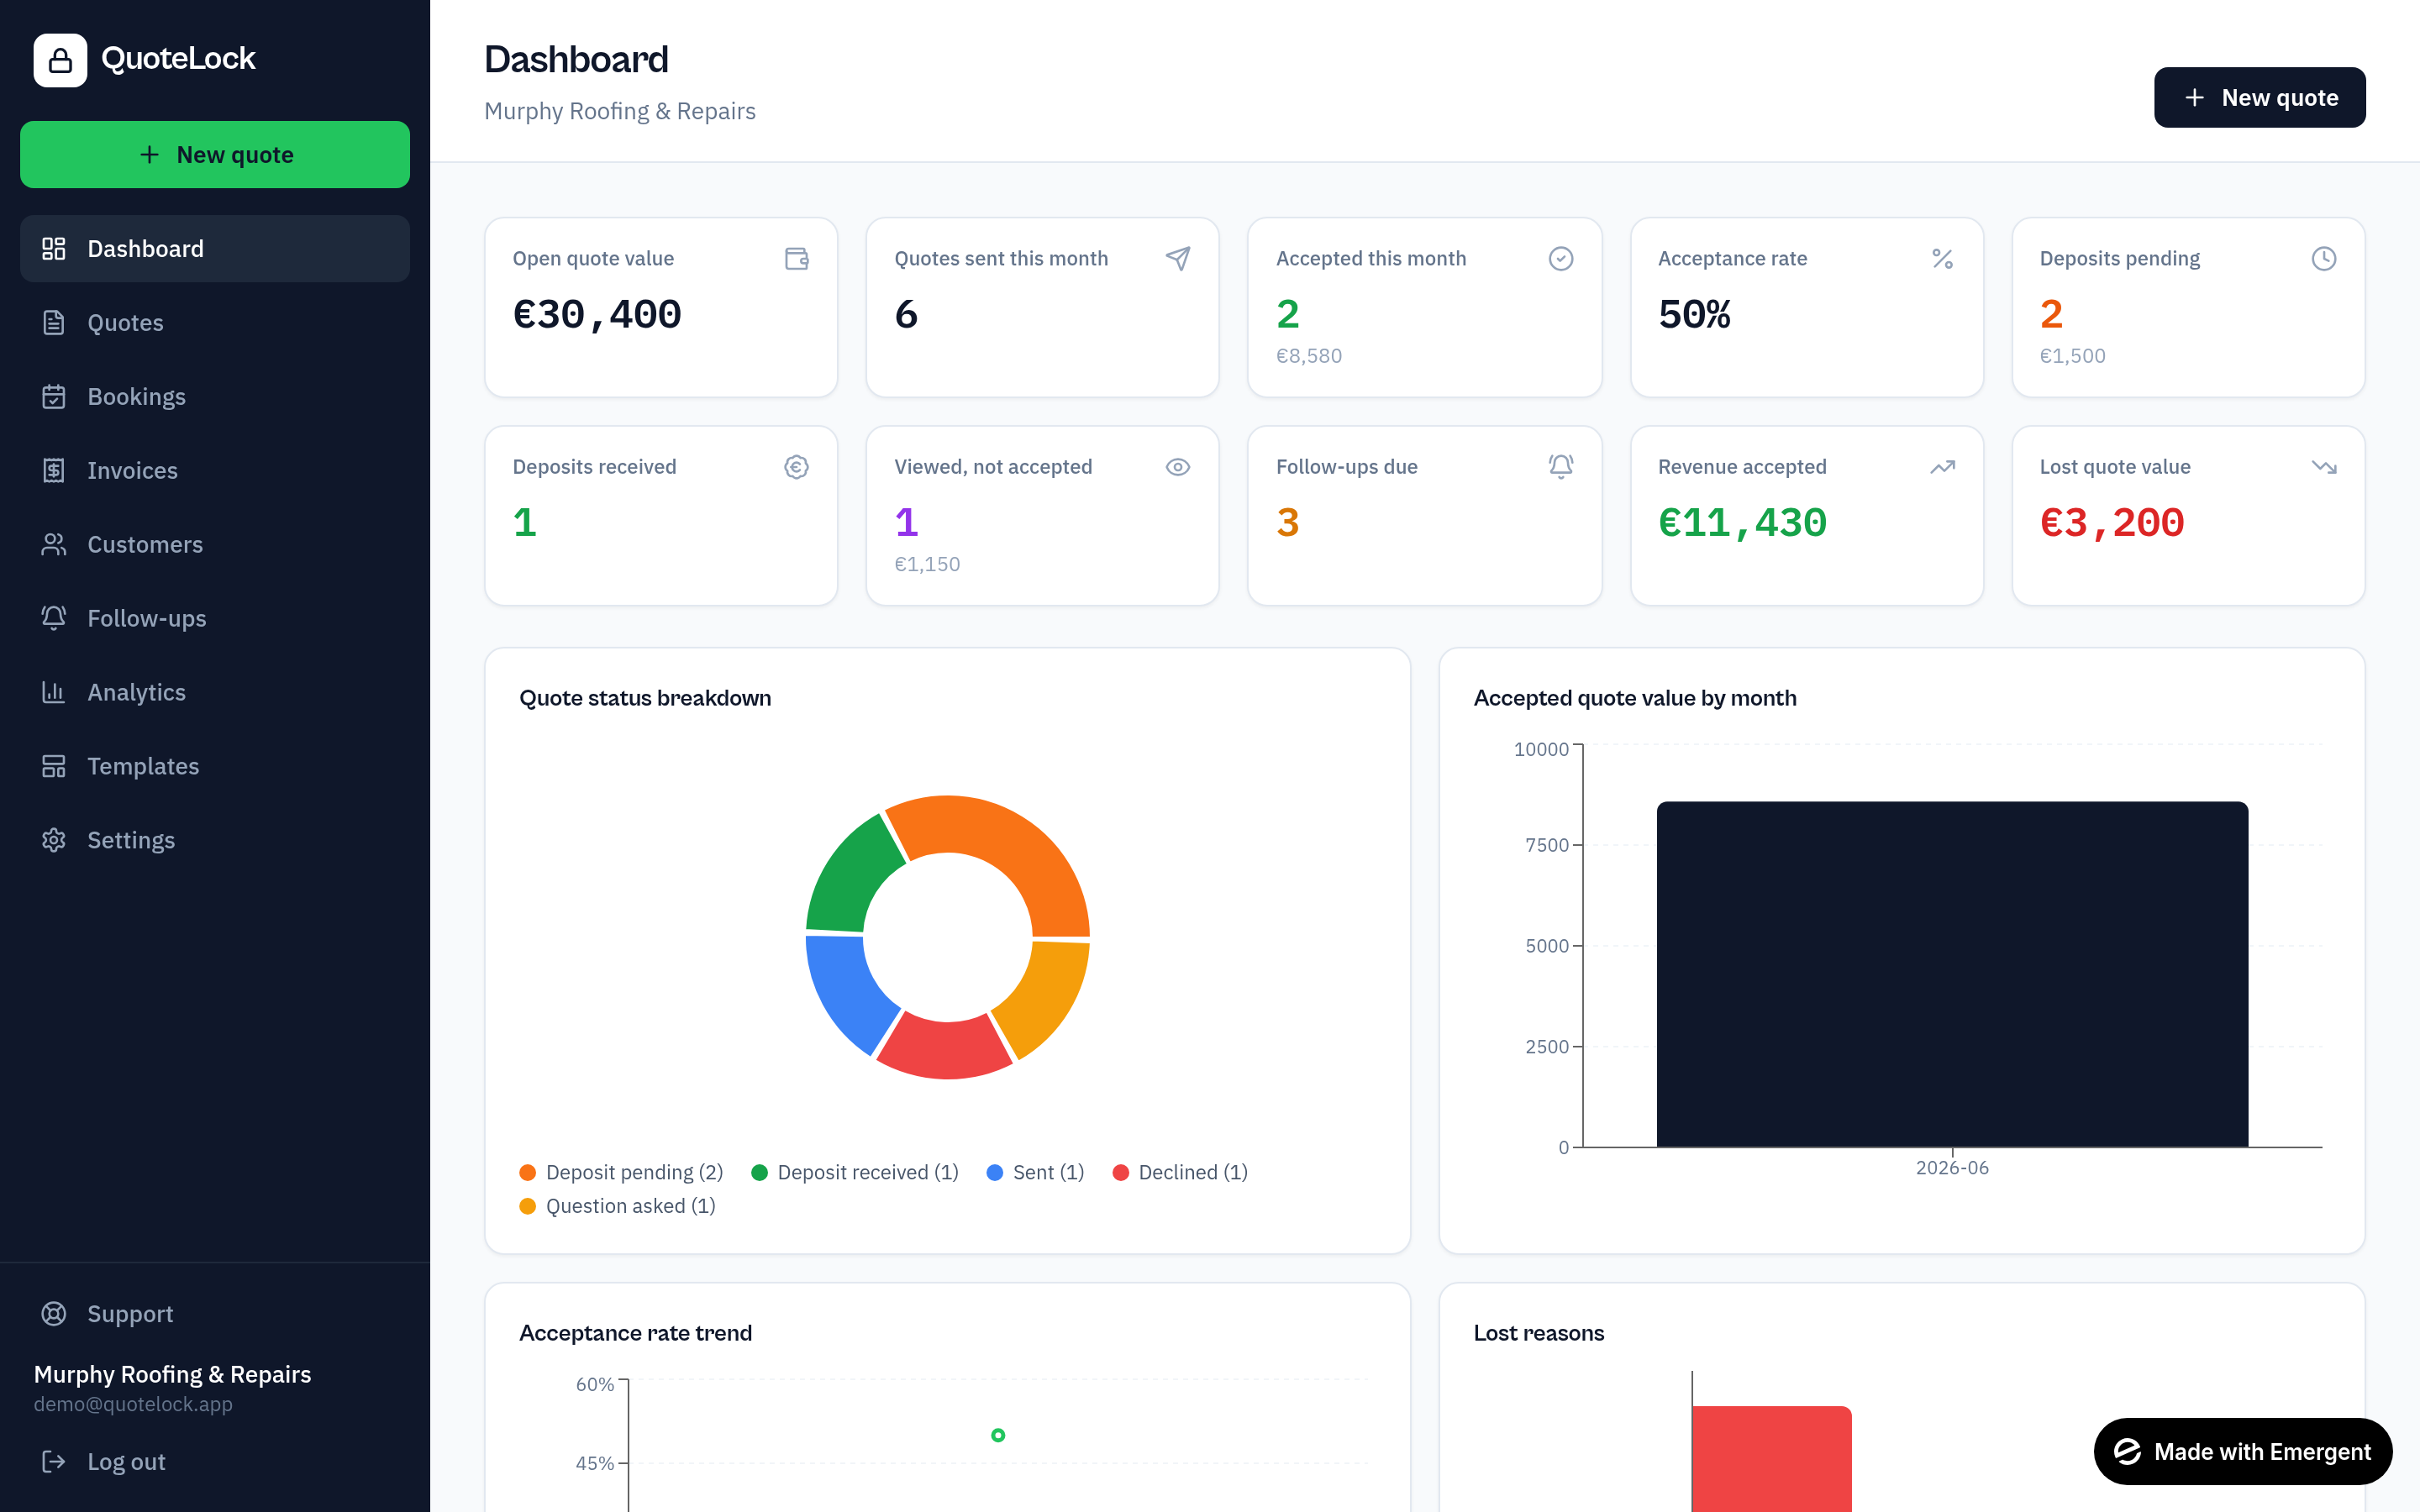Click the QuoteLock padlock logo icon
The image size is (2420, 1512).
(x=60, y=60)
